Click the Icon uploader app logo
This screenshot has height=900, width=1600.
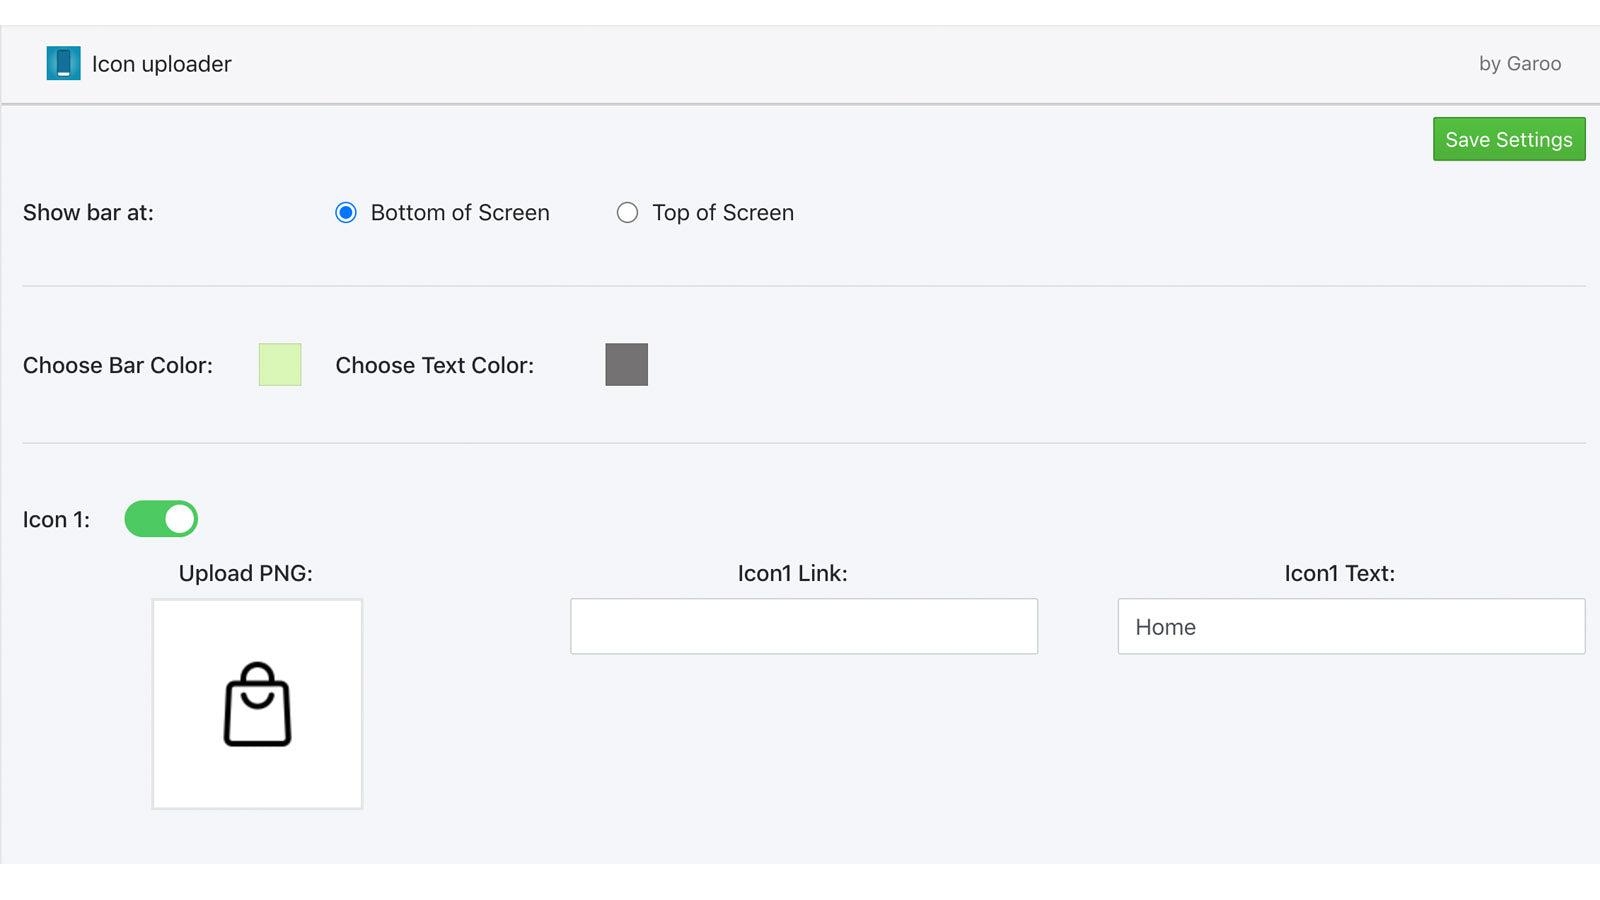pyautogui.click(x=63, y=63)
